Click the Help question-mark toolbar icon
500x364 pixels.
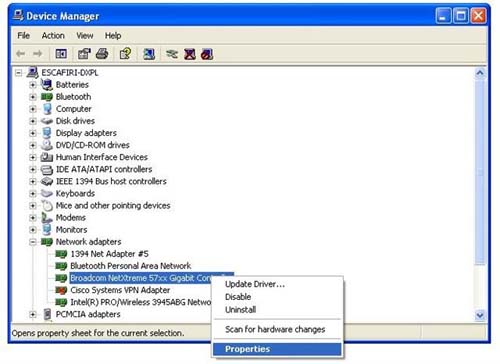tap(125, 54)
